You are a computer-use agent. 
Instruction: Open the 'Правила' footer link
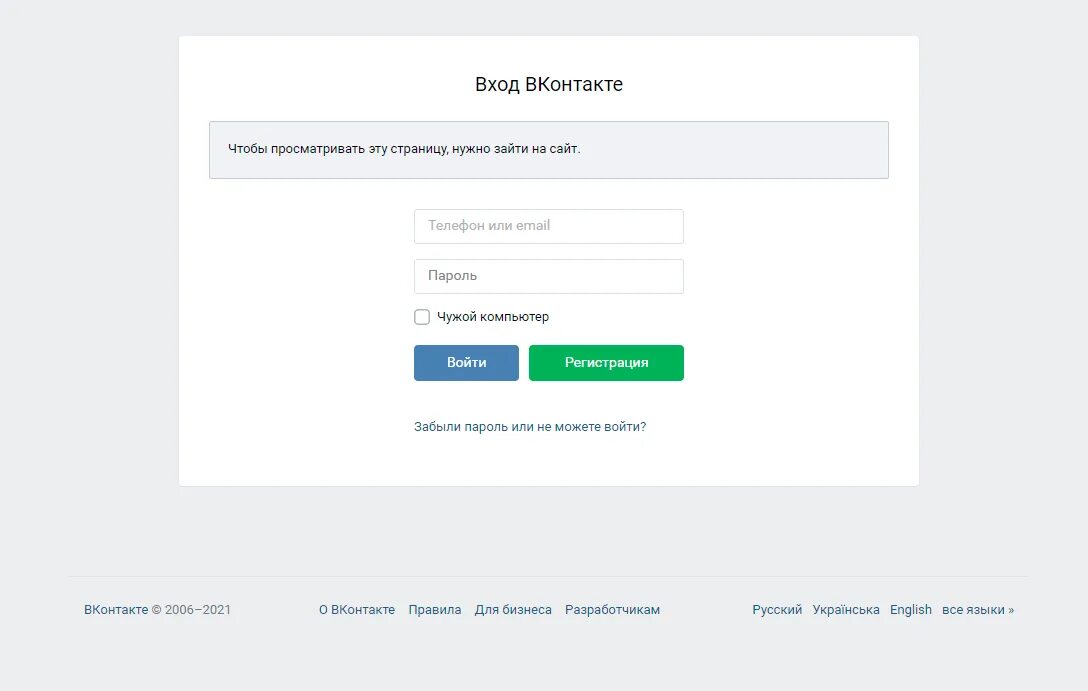(434, 610)
